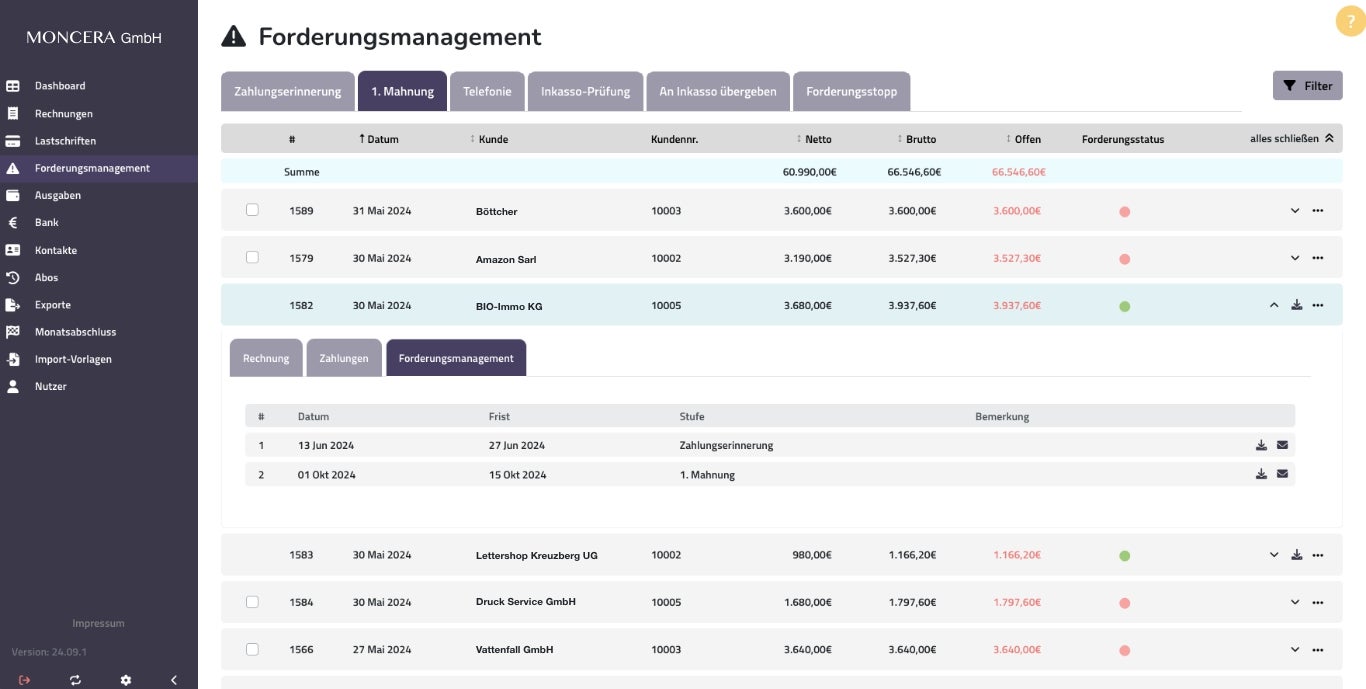The height and width of the screenshot is (689, 1366).
Task: Collapse all rows with alles schließen
Action: [x=1291, y=138]
